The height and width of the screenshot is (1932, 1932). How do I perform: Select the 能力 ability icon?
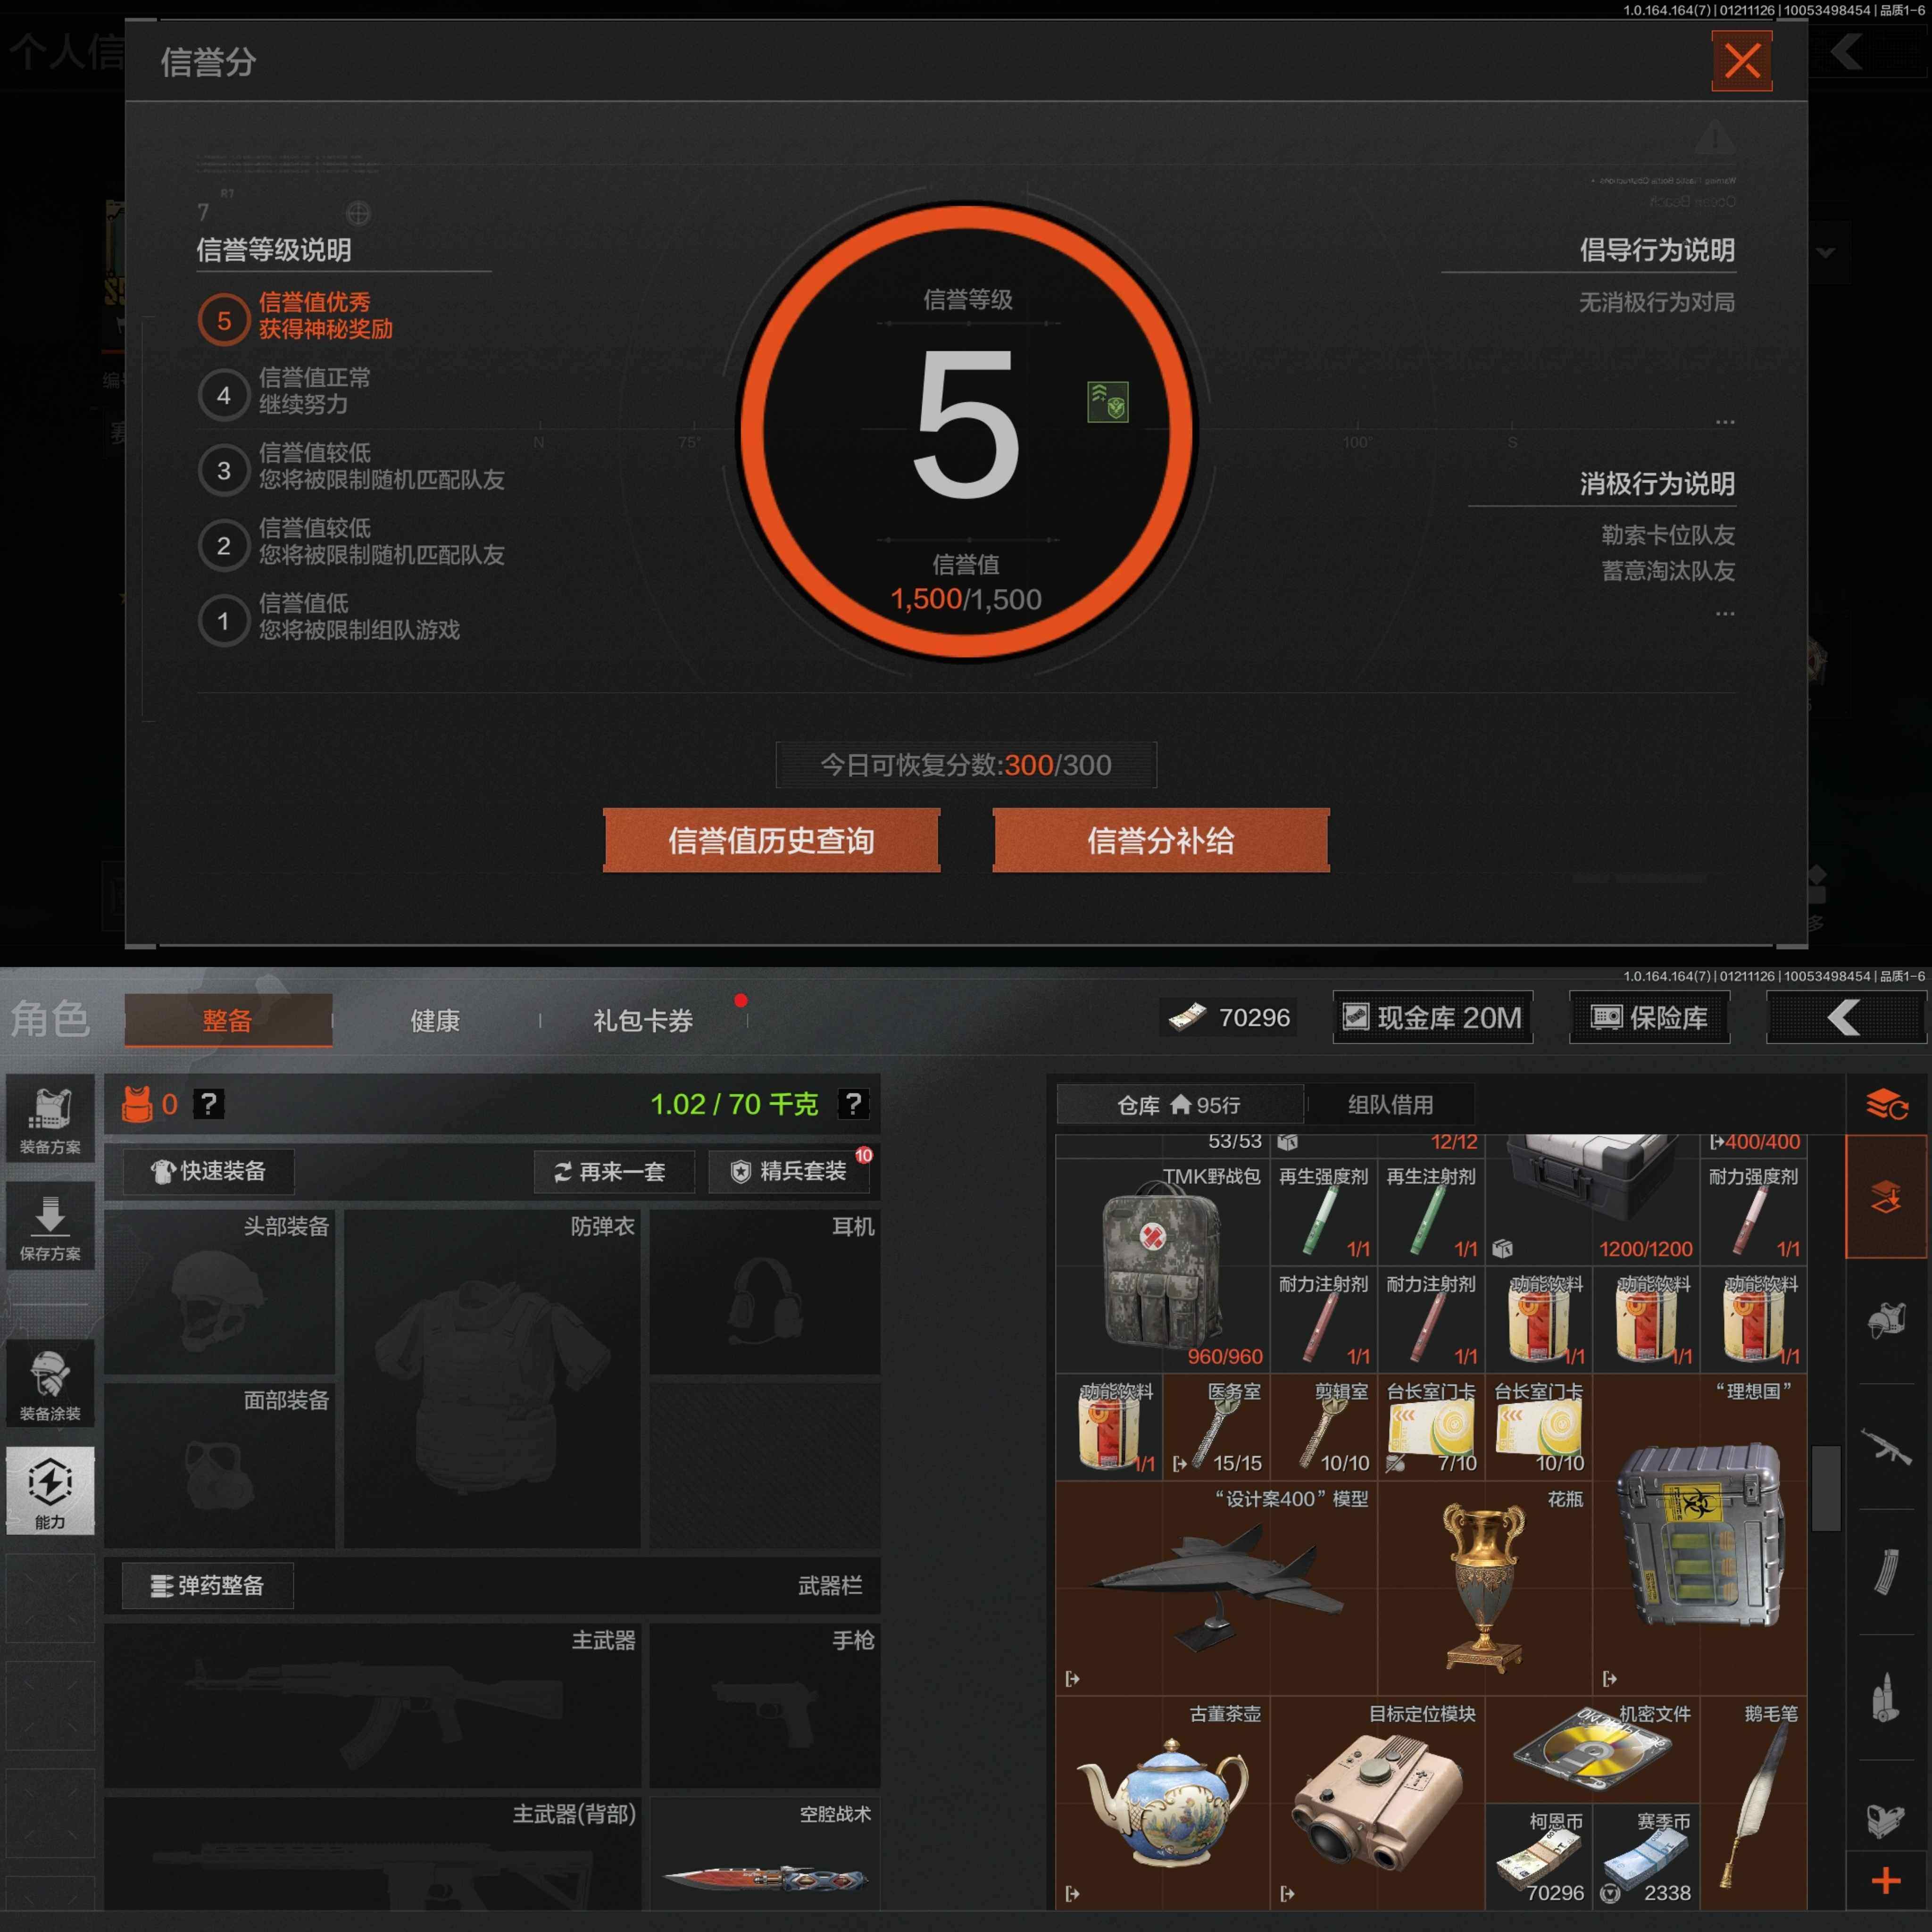click(x=50, y=1489)
